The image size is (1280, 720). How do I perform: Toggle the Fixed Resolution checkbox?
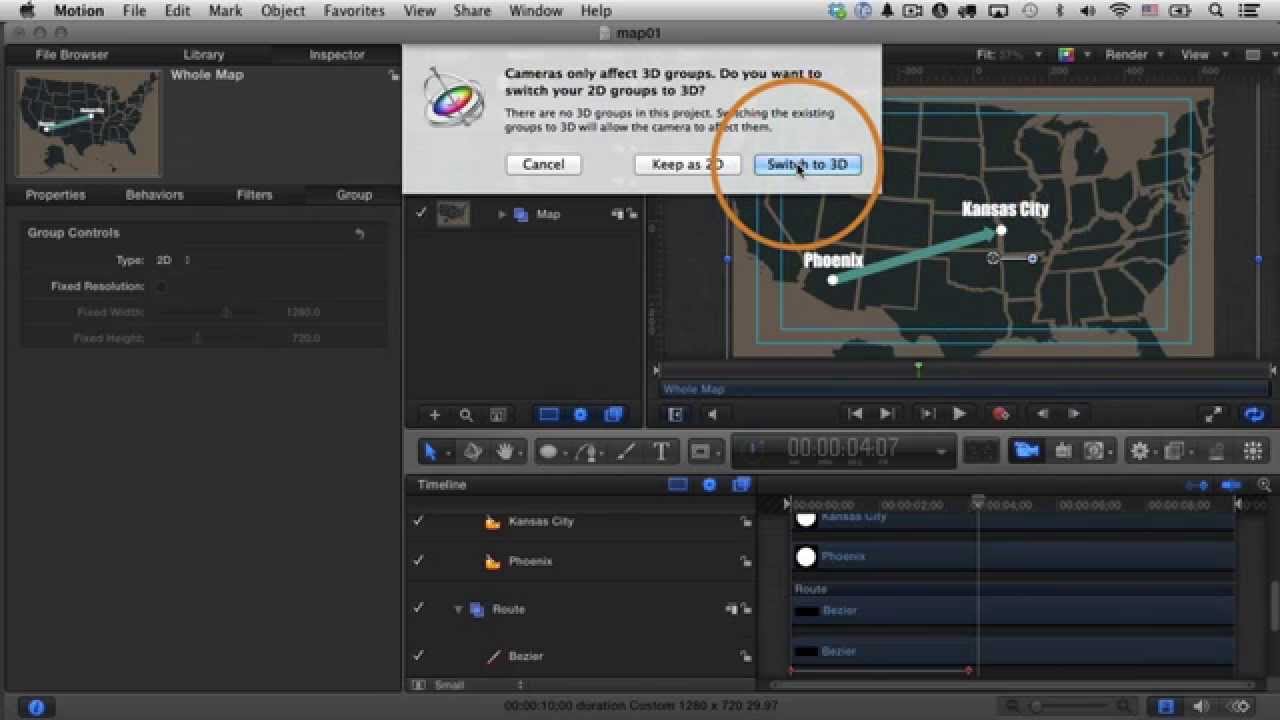pos(160,286)
